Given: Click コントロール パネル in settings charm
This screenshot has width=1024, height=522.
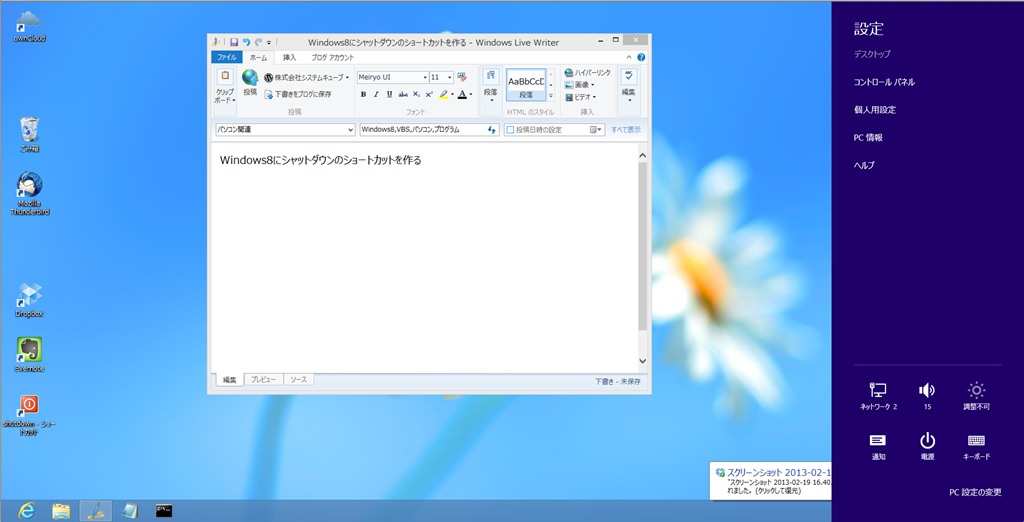Looking at the screenshot, I should [884, 82].
